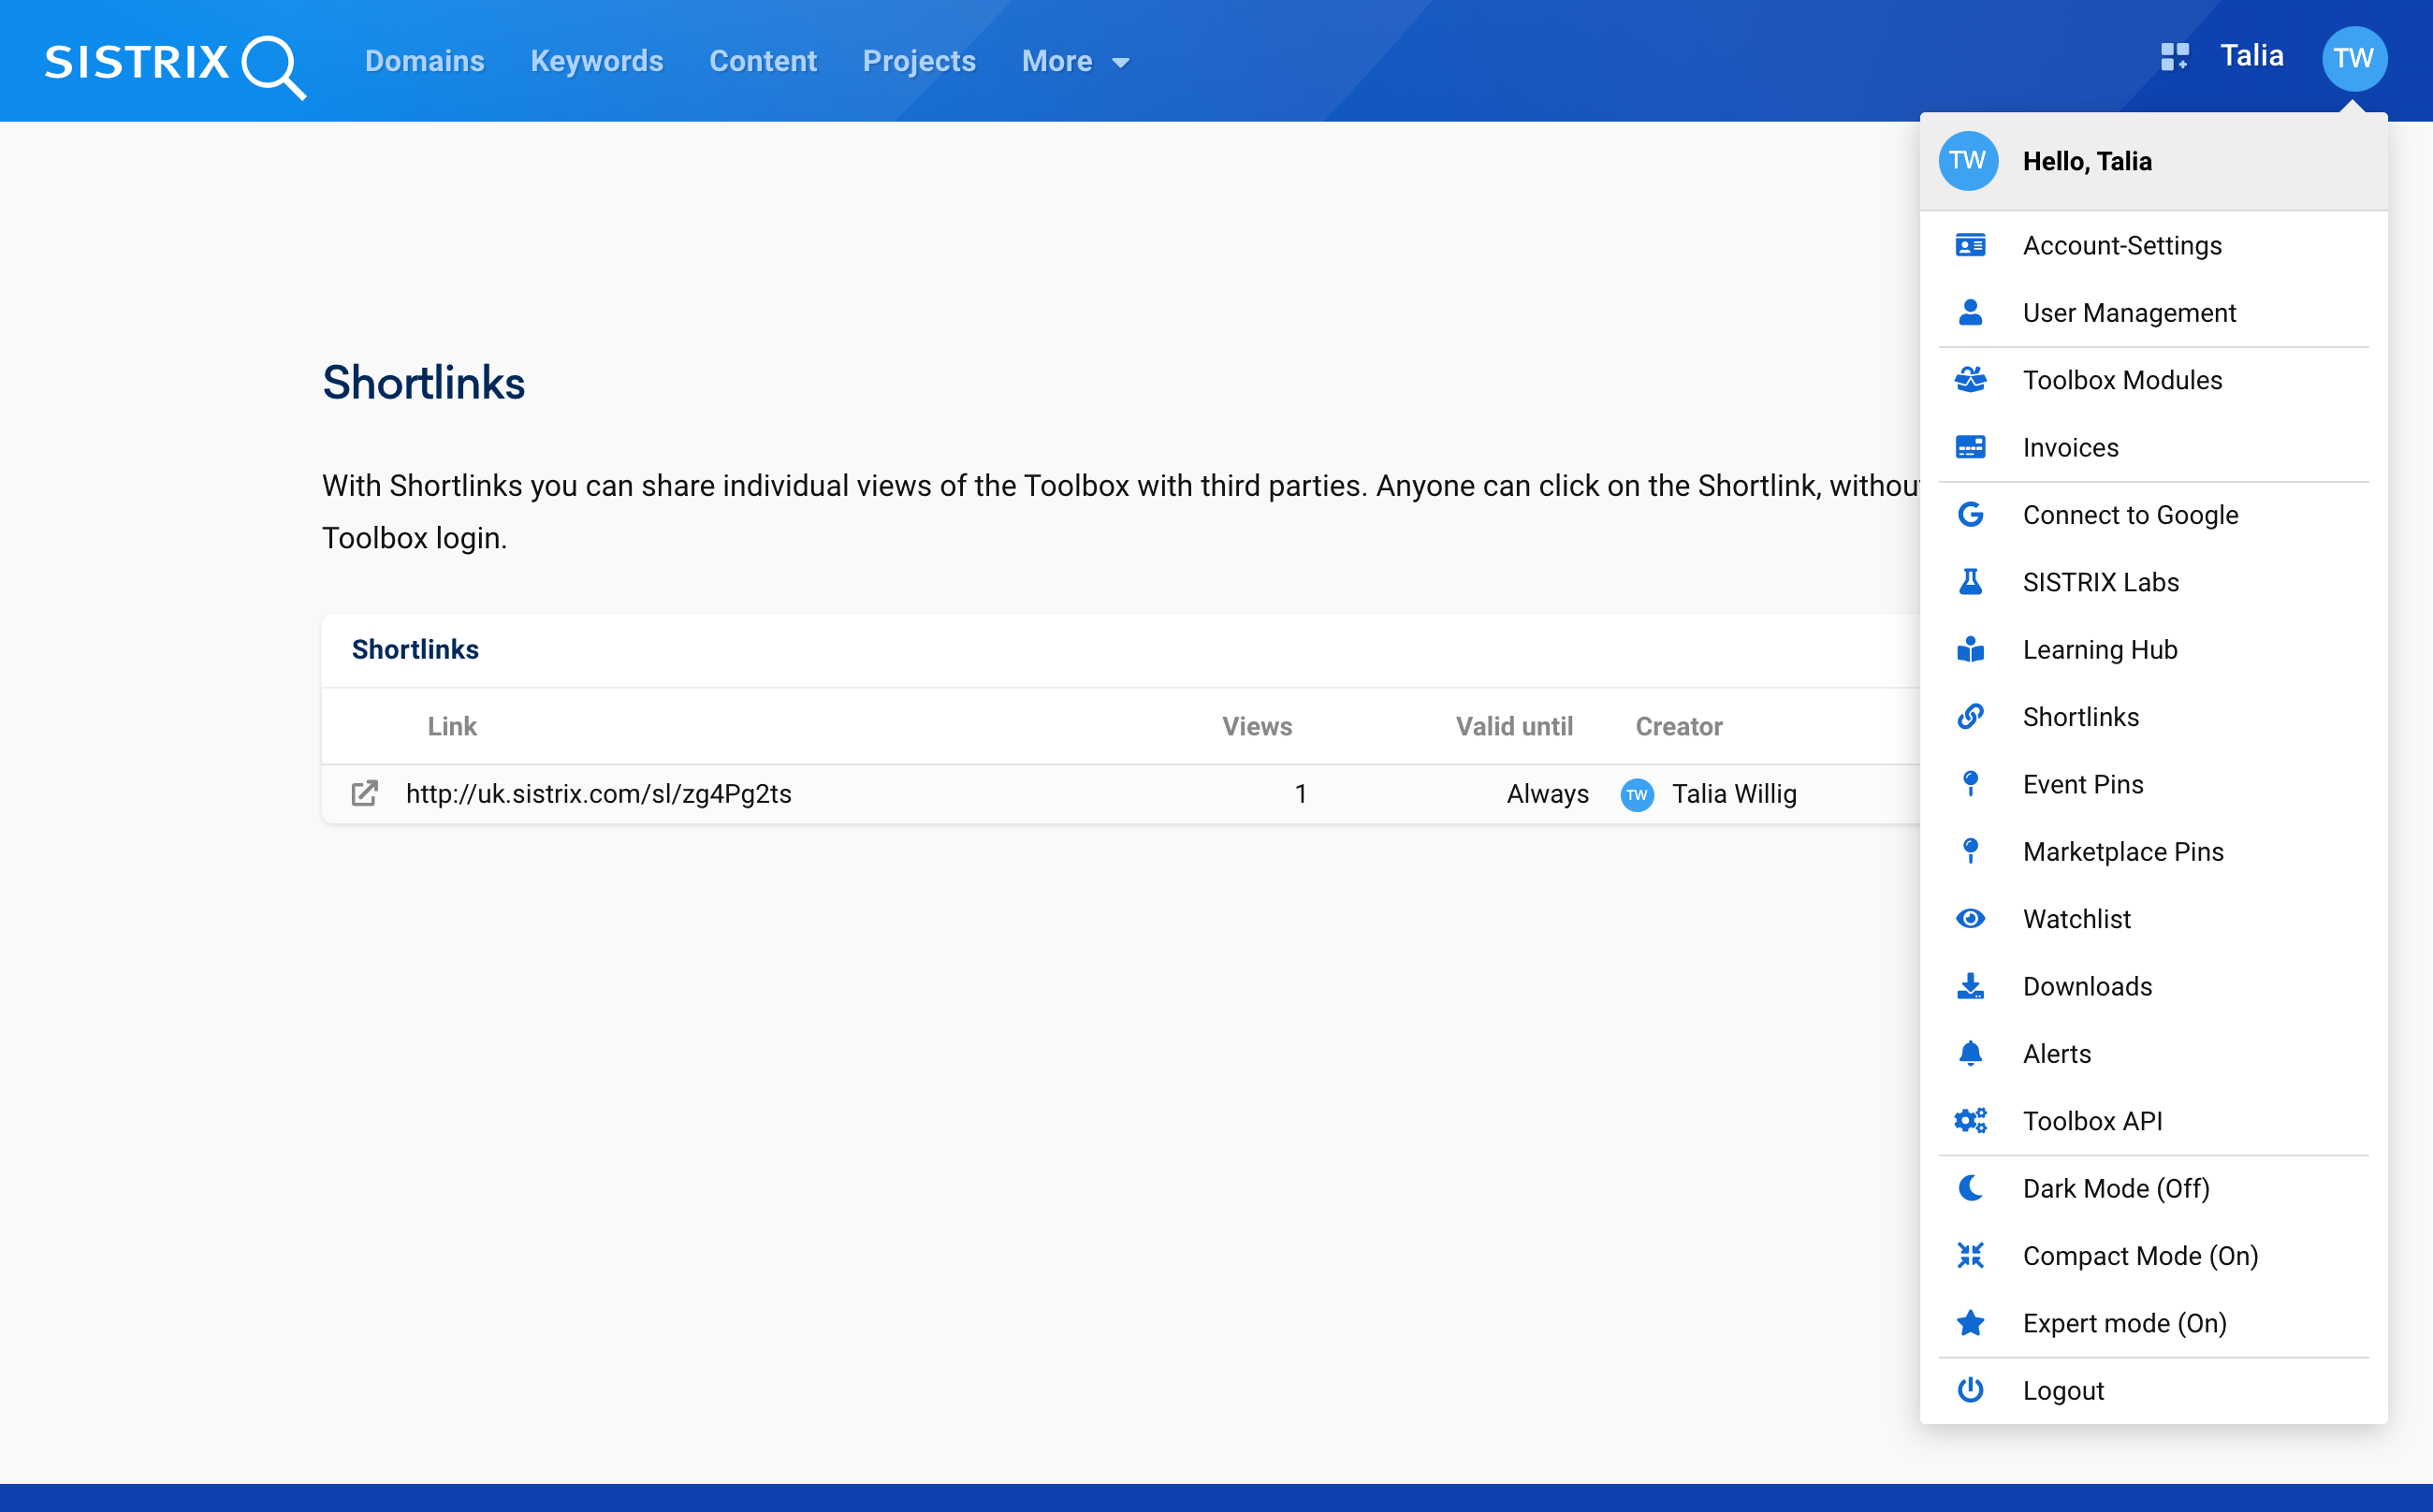2433x1512 pixels.
Task: Click the Toolbox Modules box icon
Action: [x=1969, y=380]
